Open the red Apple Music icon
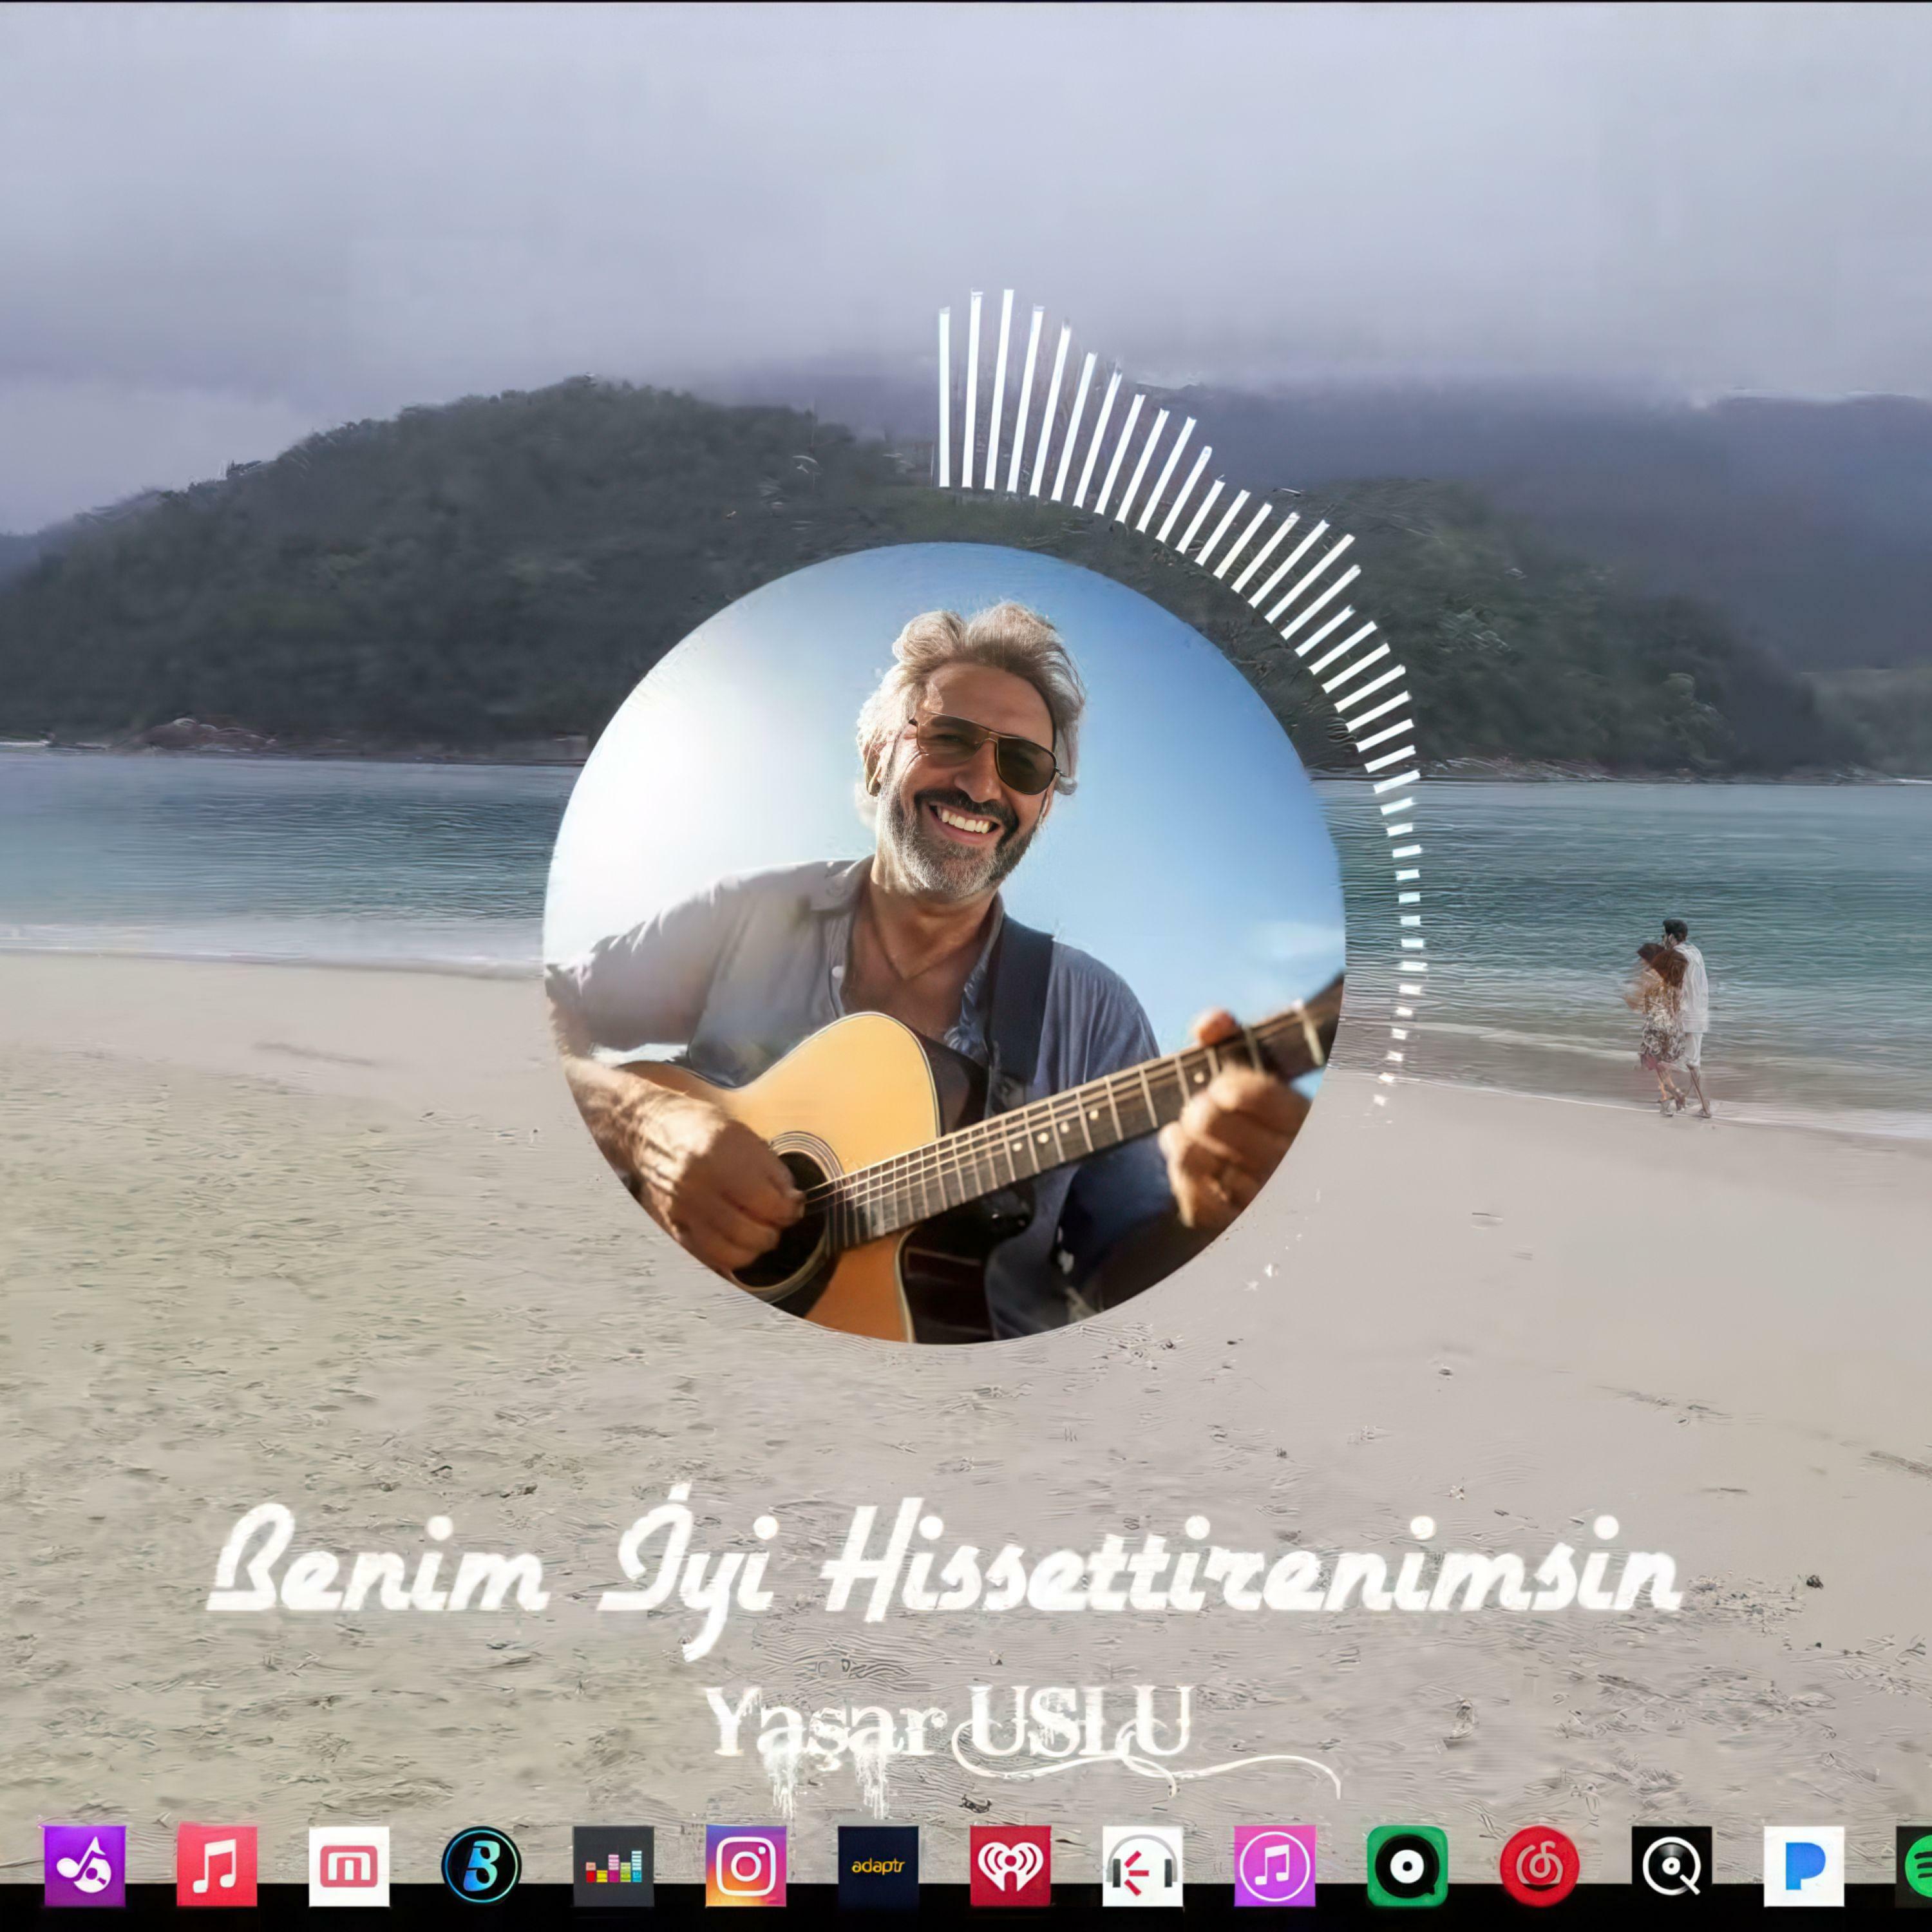This screenshot has height=1932, width=1932. pyautogui.click(x=217, y=1865)
